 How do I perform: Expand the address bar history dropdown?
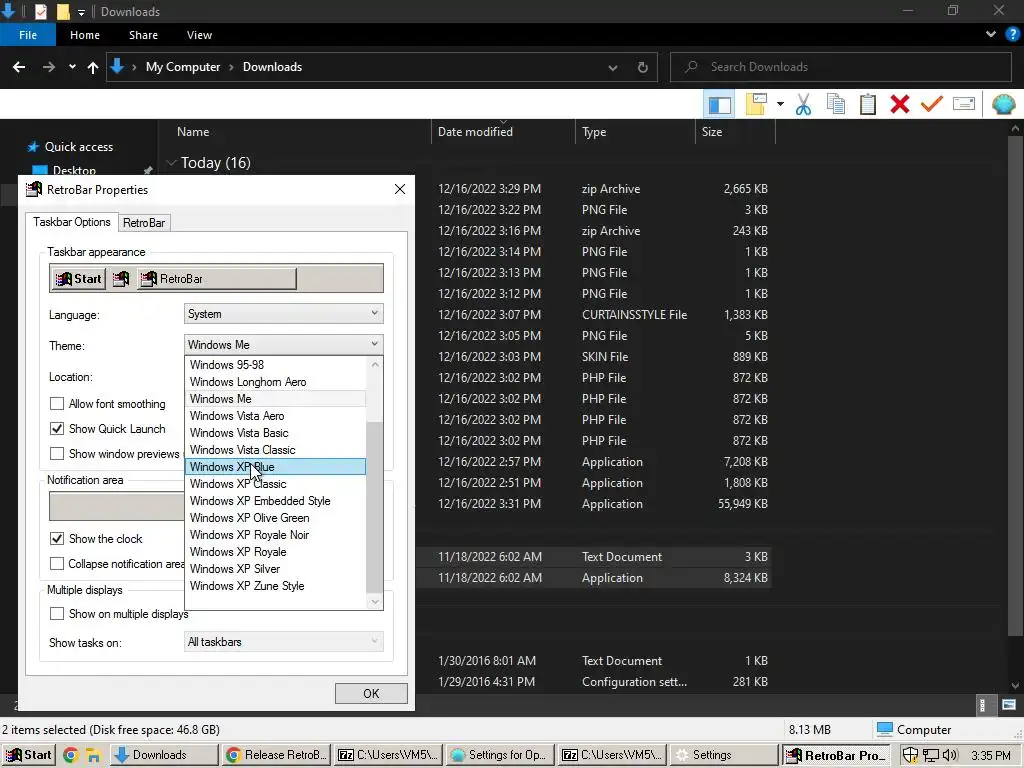coord(613,67)
